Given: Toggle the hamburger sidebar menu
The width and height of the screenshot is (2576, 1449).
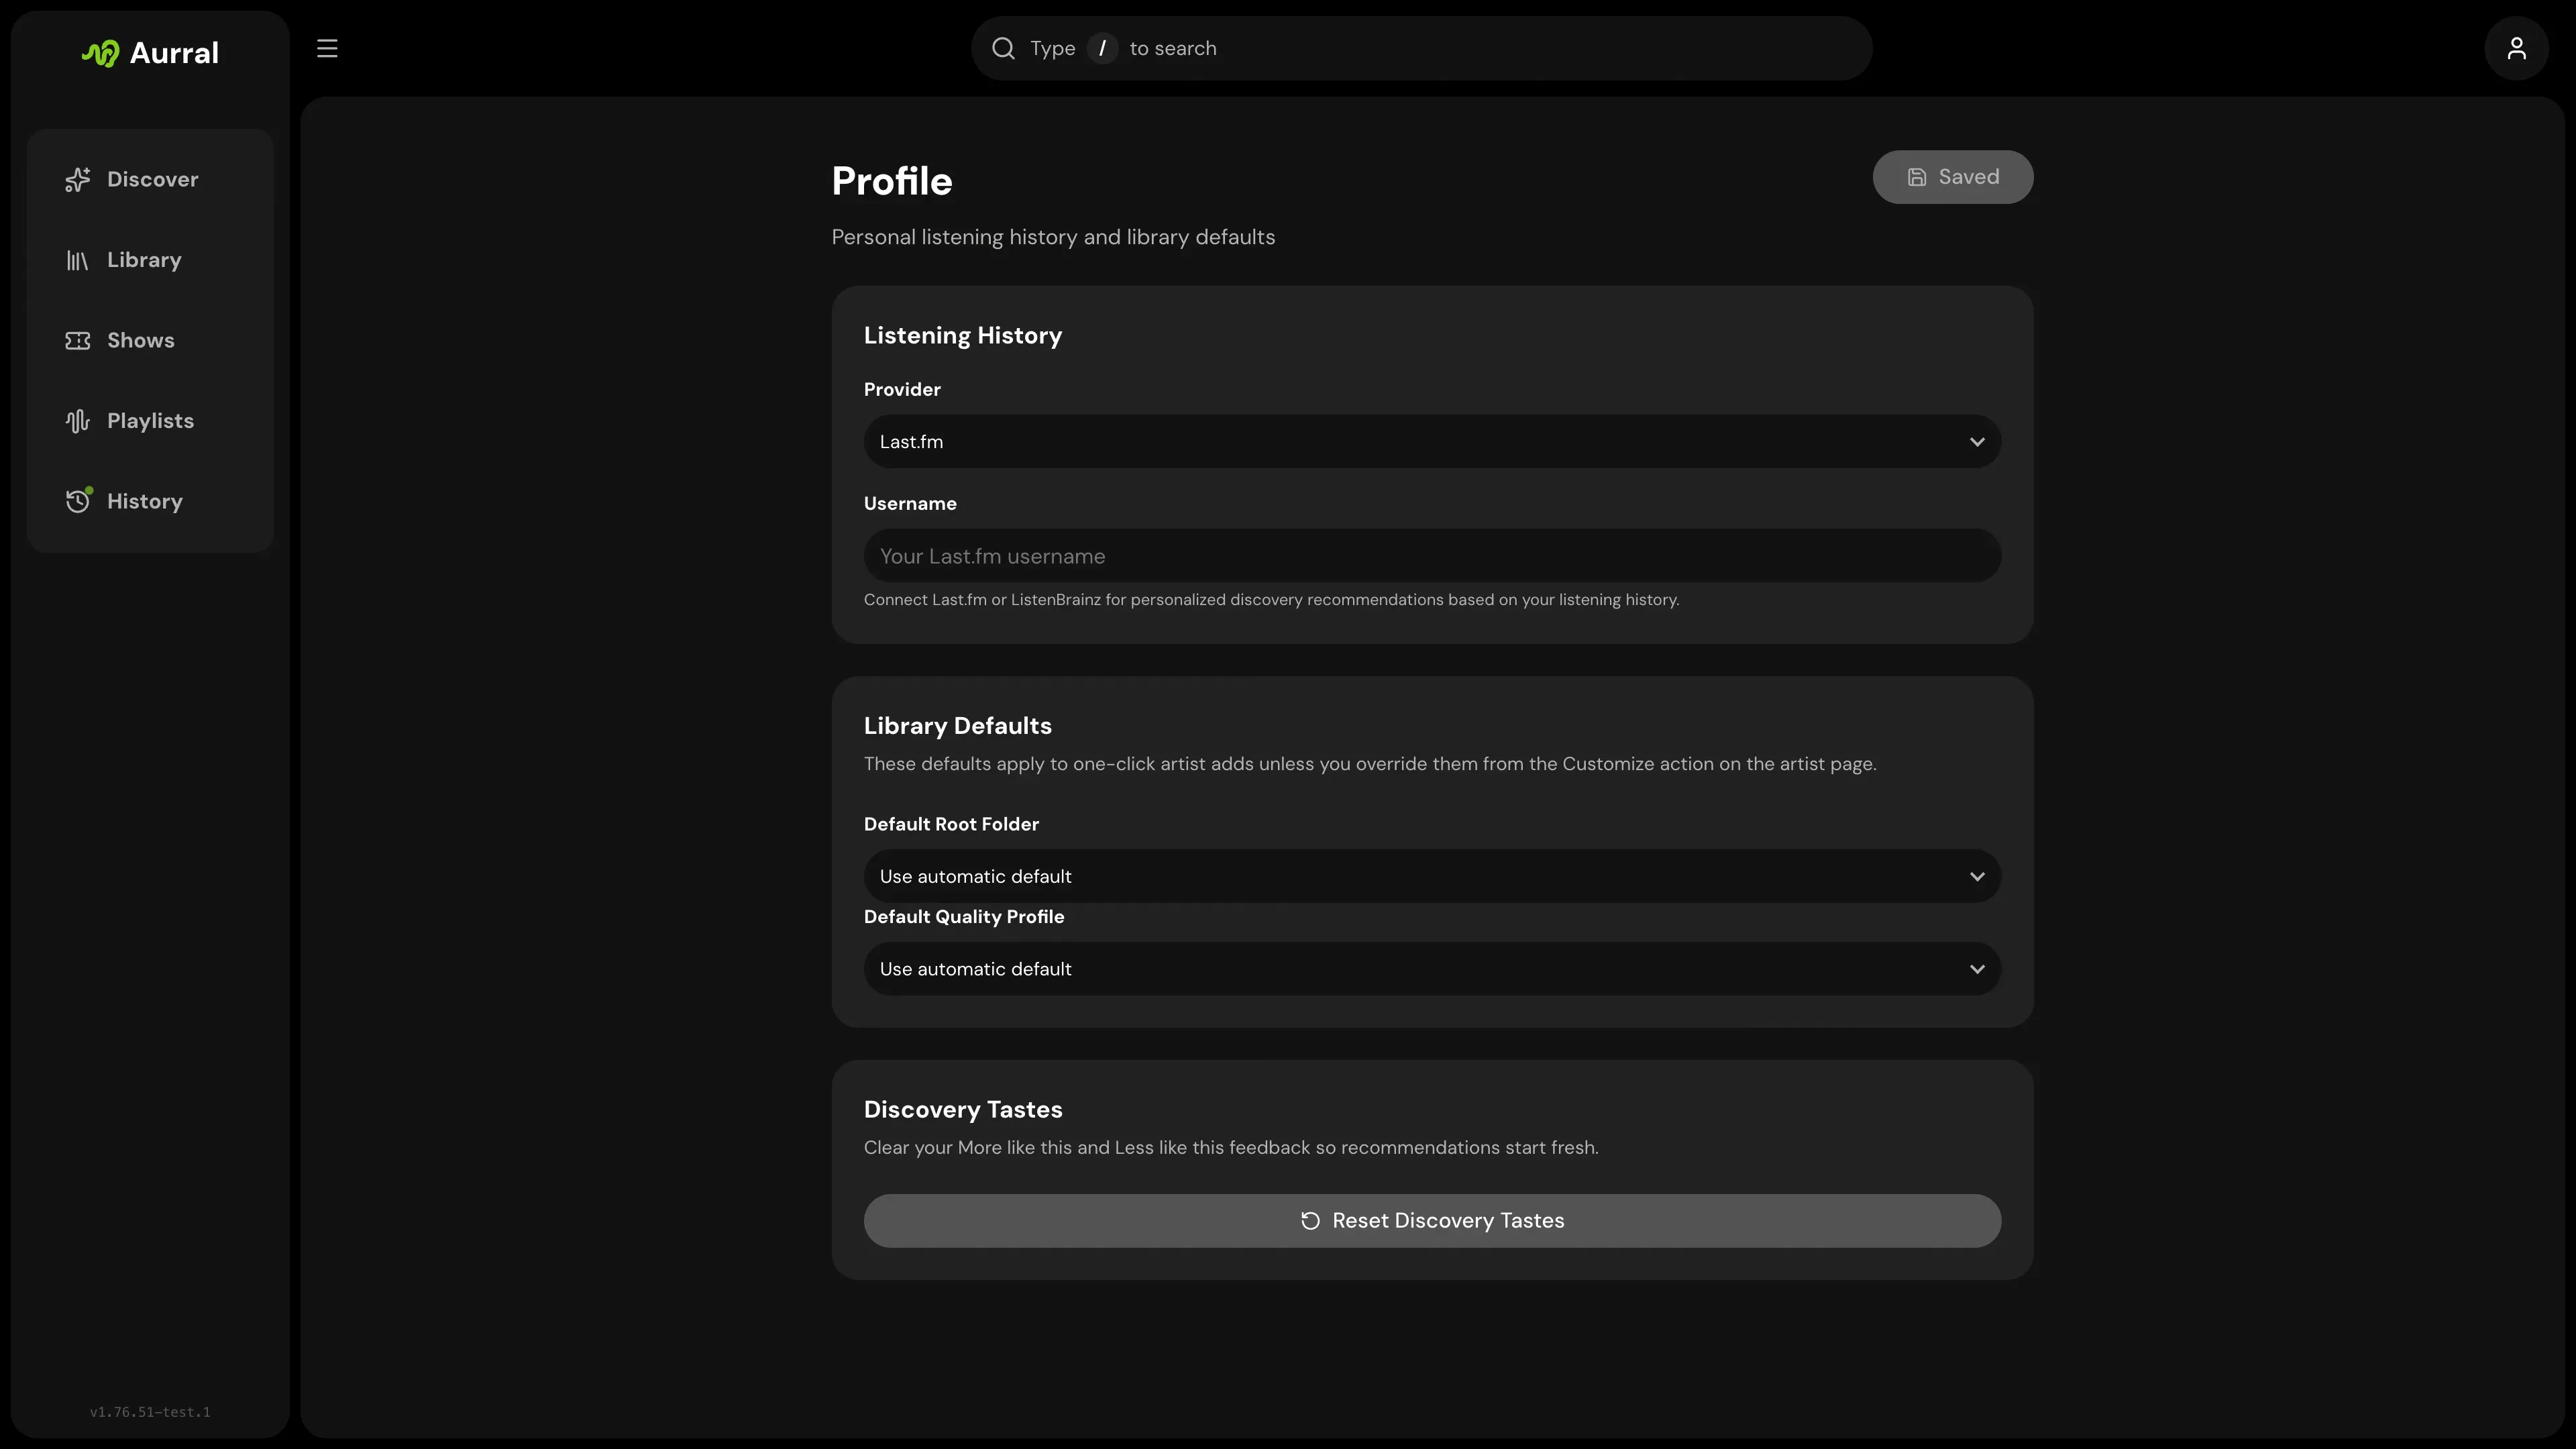Looking at the screenshot, I should (327, 48).
